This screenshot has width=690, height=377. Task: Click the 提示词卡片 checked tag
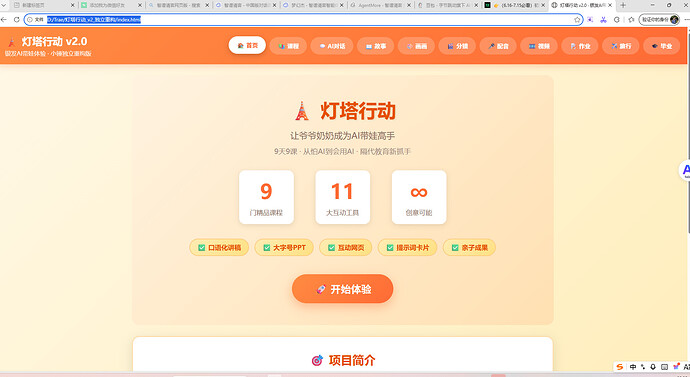(x=407, y=248)
